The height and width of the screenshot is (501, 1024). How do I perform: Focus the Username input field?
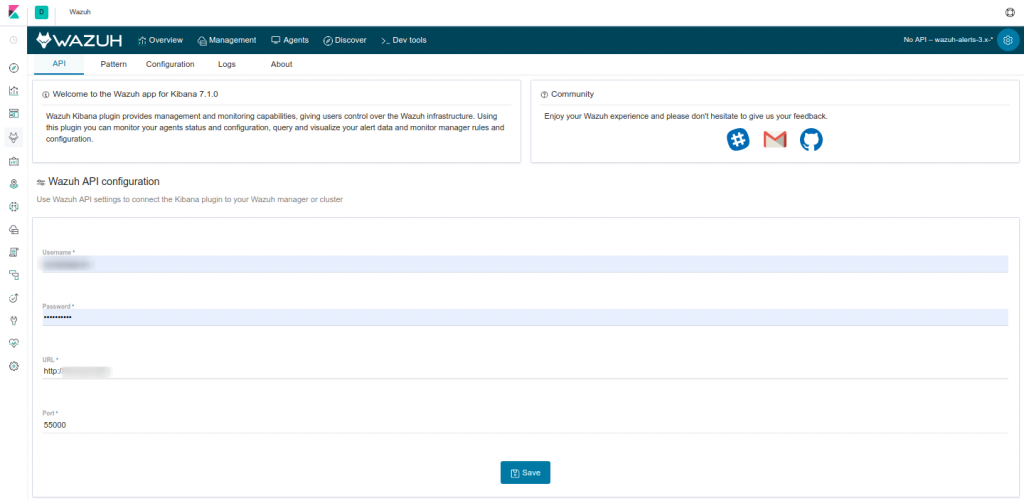tap(525, 264)
